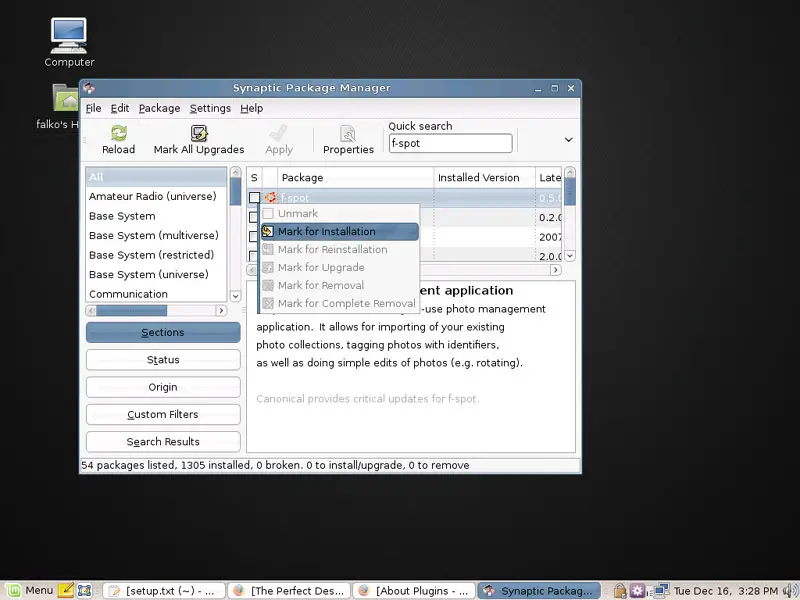Viewport: 800px width, 600px height.
Task: Choose Mark for Installation in the context menu
Action: tap(340, 232)
